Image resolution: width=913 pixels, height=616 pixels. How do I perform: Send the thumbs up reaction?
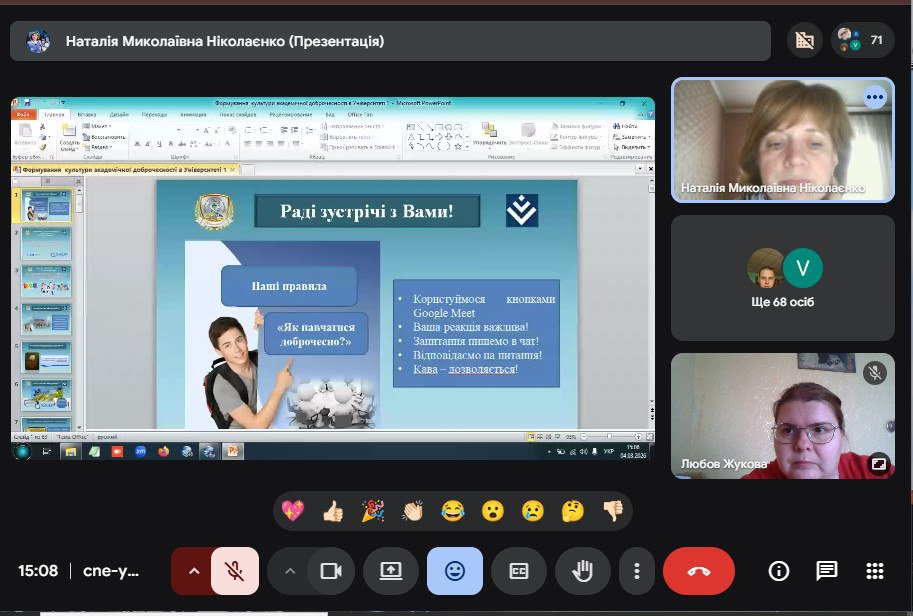point(333,511)
